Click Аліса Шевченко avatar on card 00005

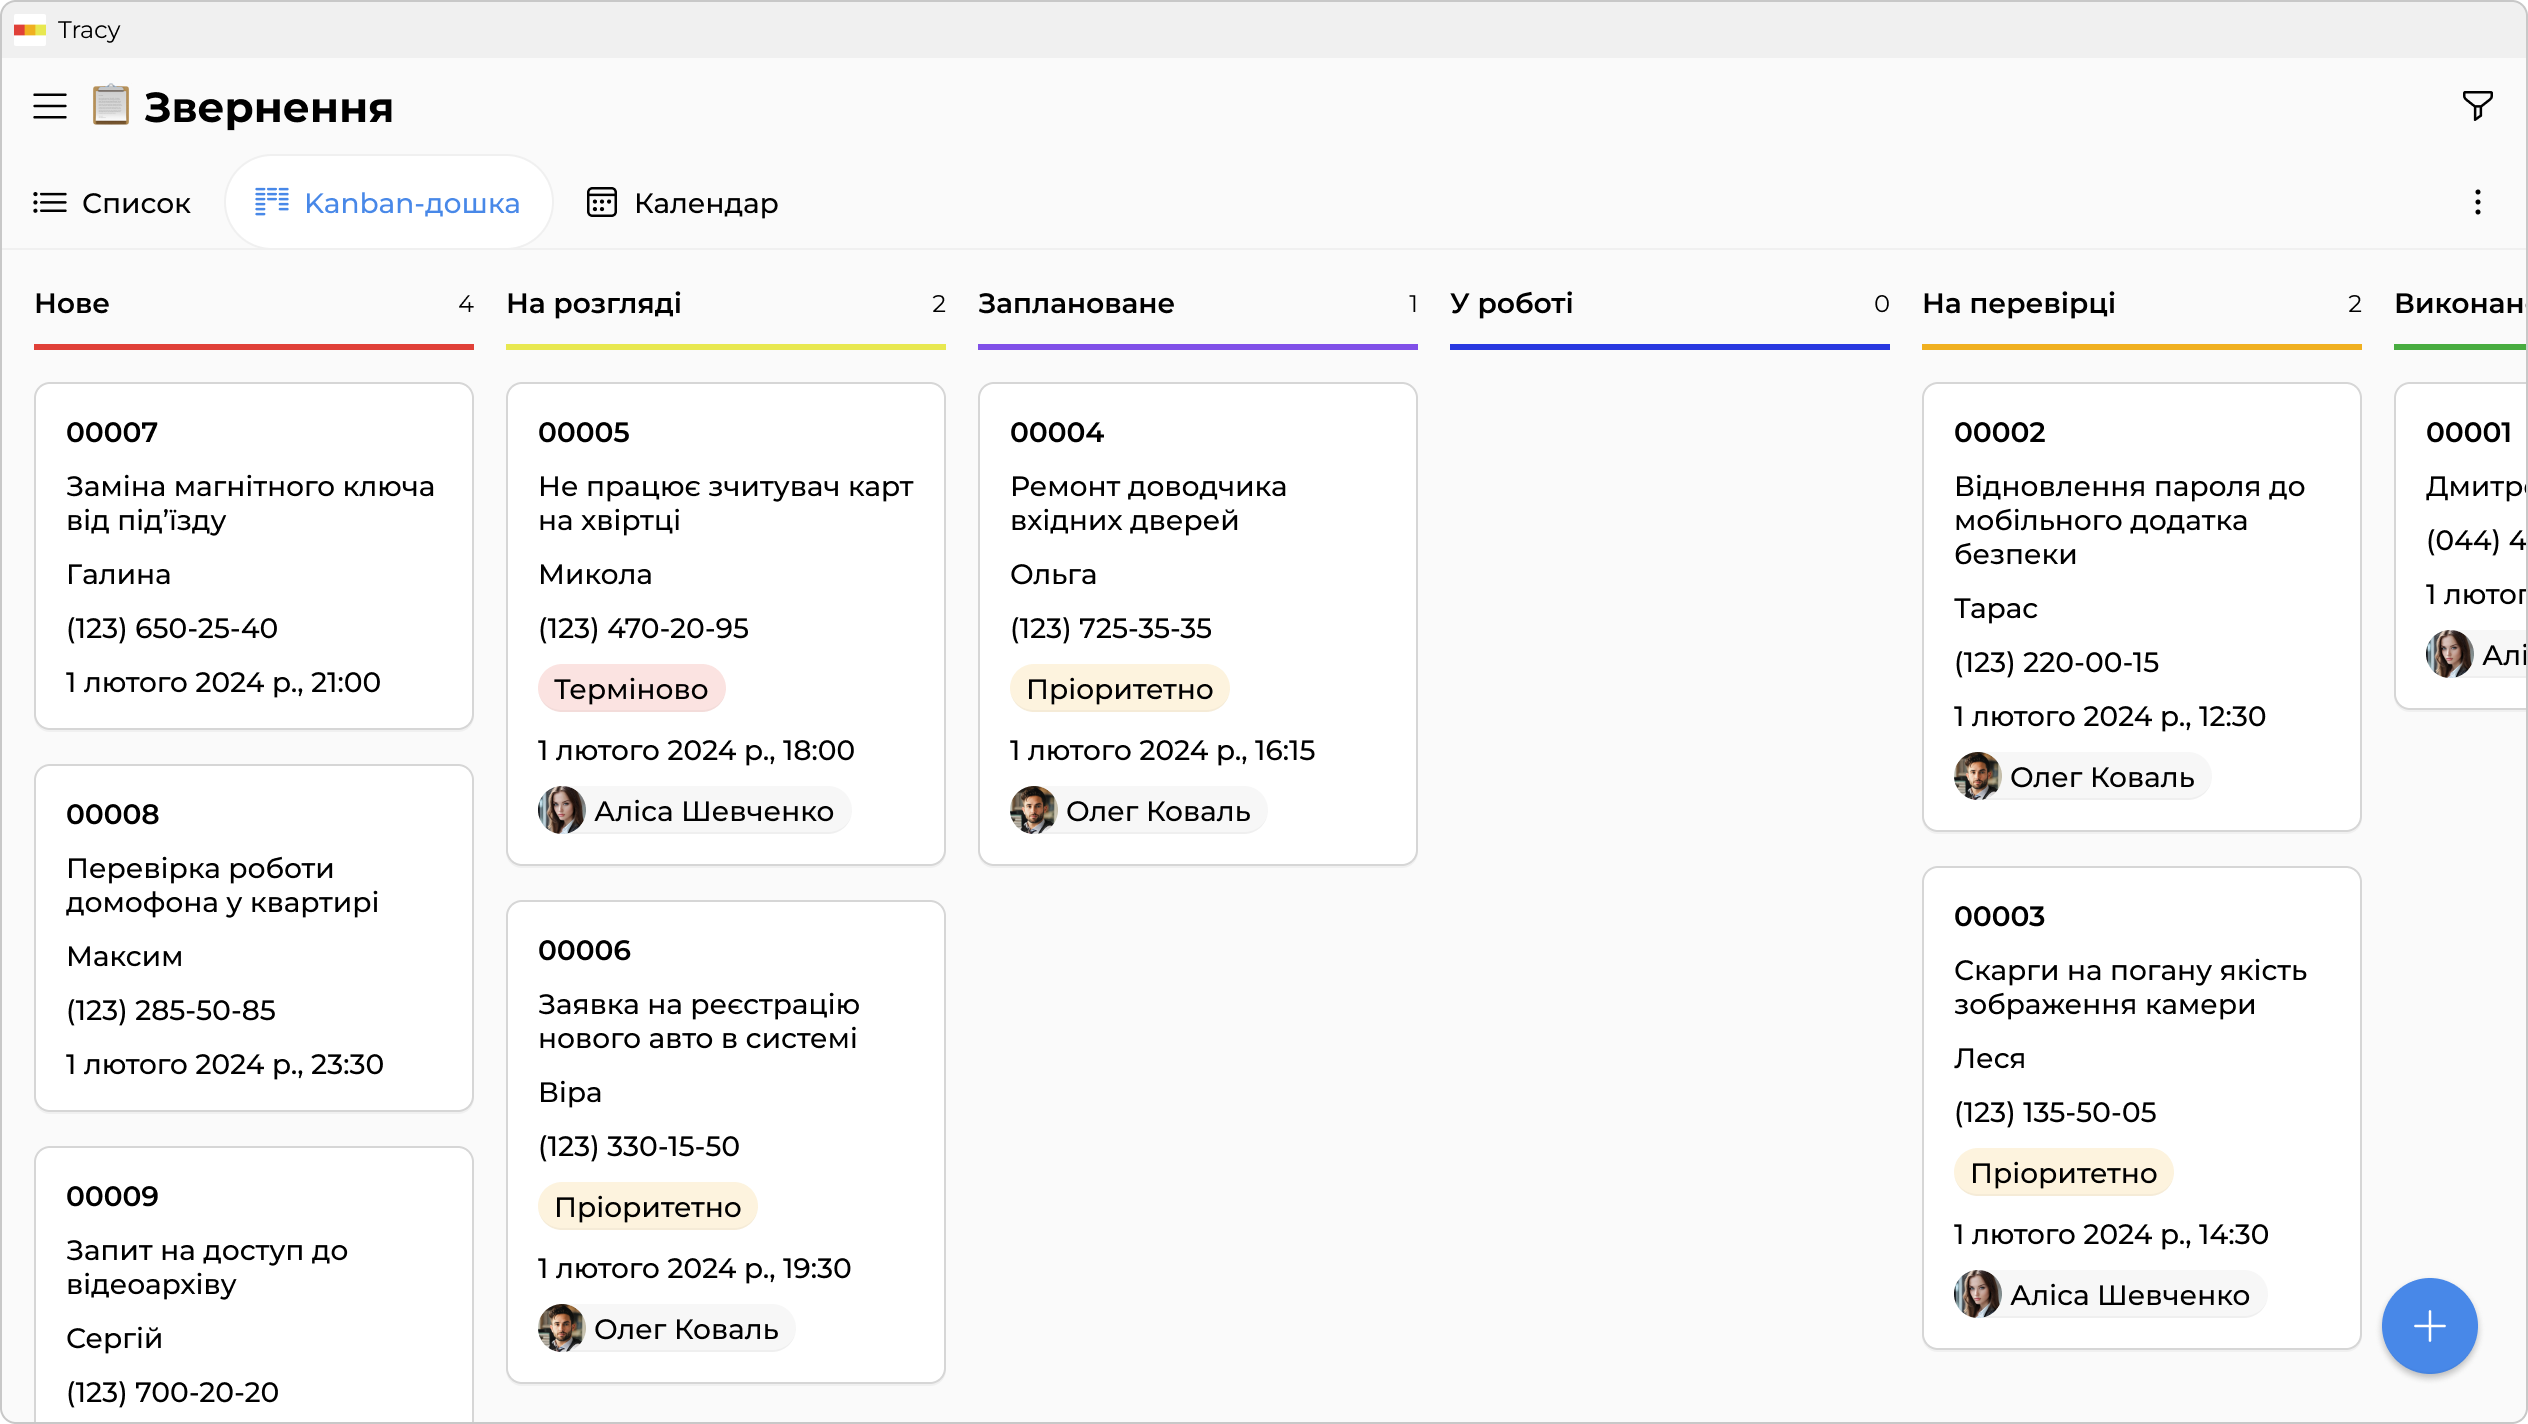coord(561,811)
